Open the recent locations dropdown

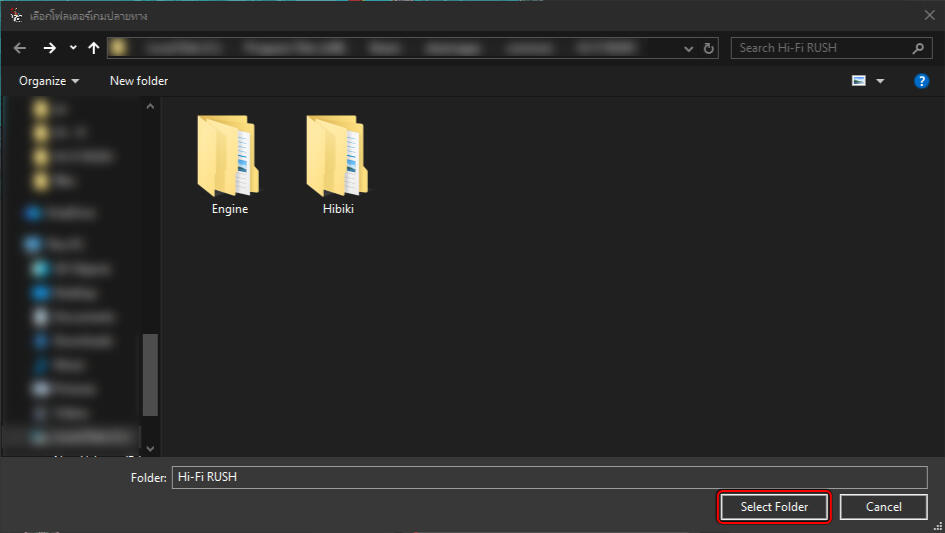[73, 48]
